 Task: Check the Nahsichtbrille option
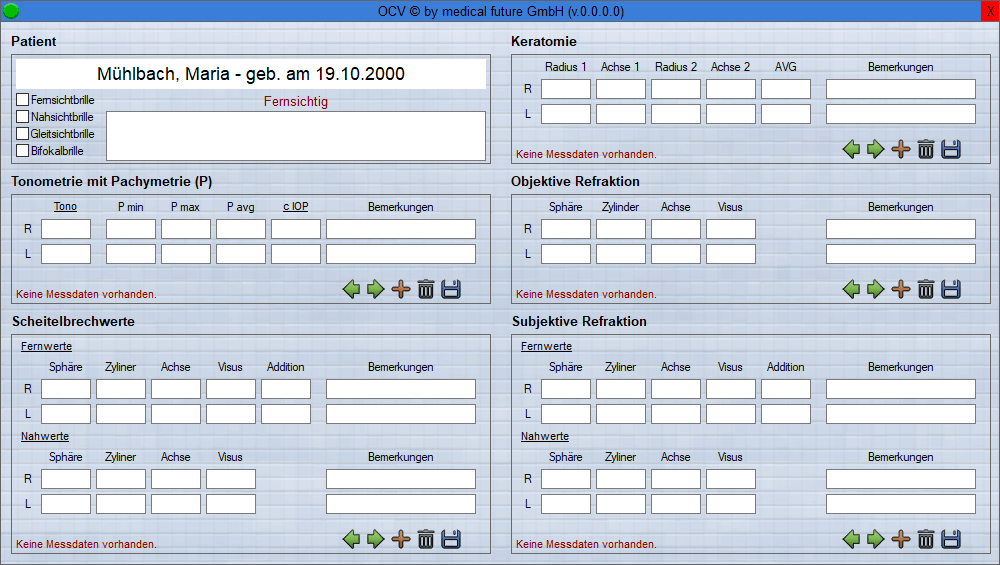23,117
